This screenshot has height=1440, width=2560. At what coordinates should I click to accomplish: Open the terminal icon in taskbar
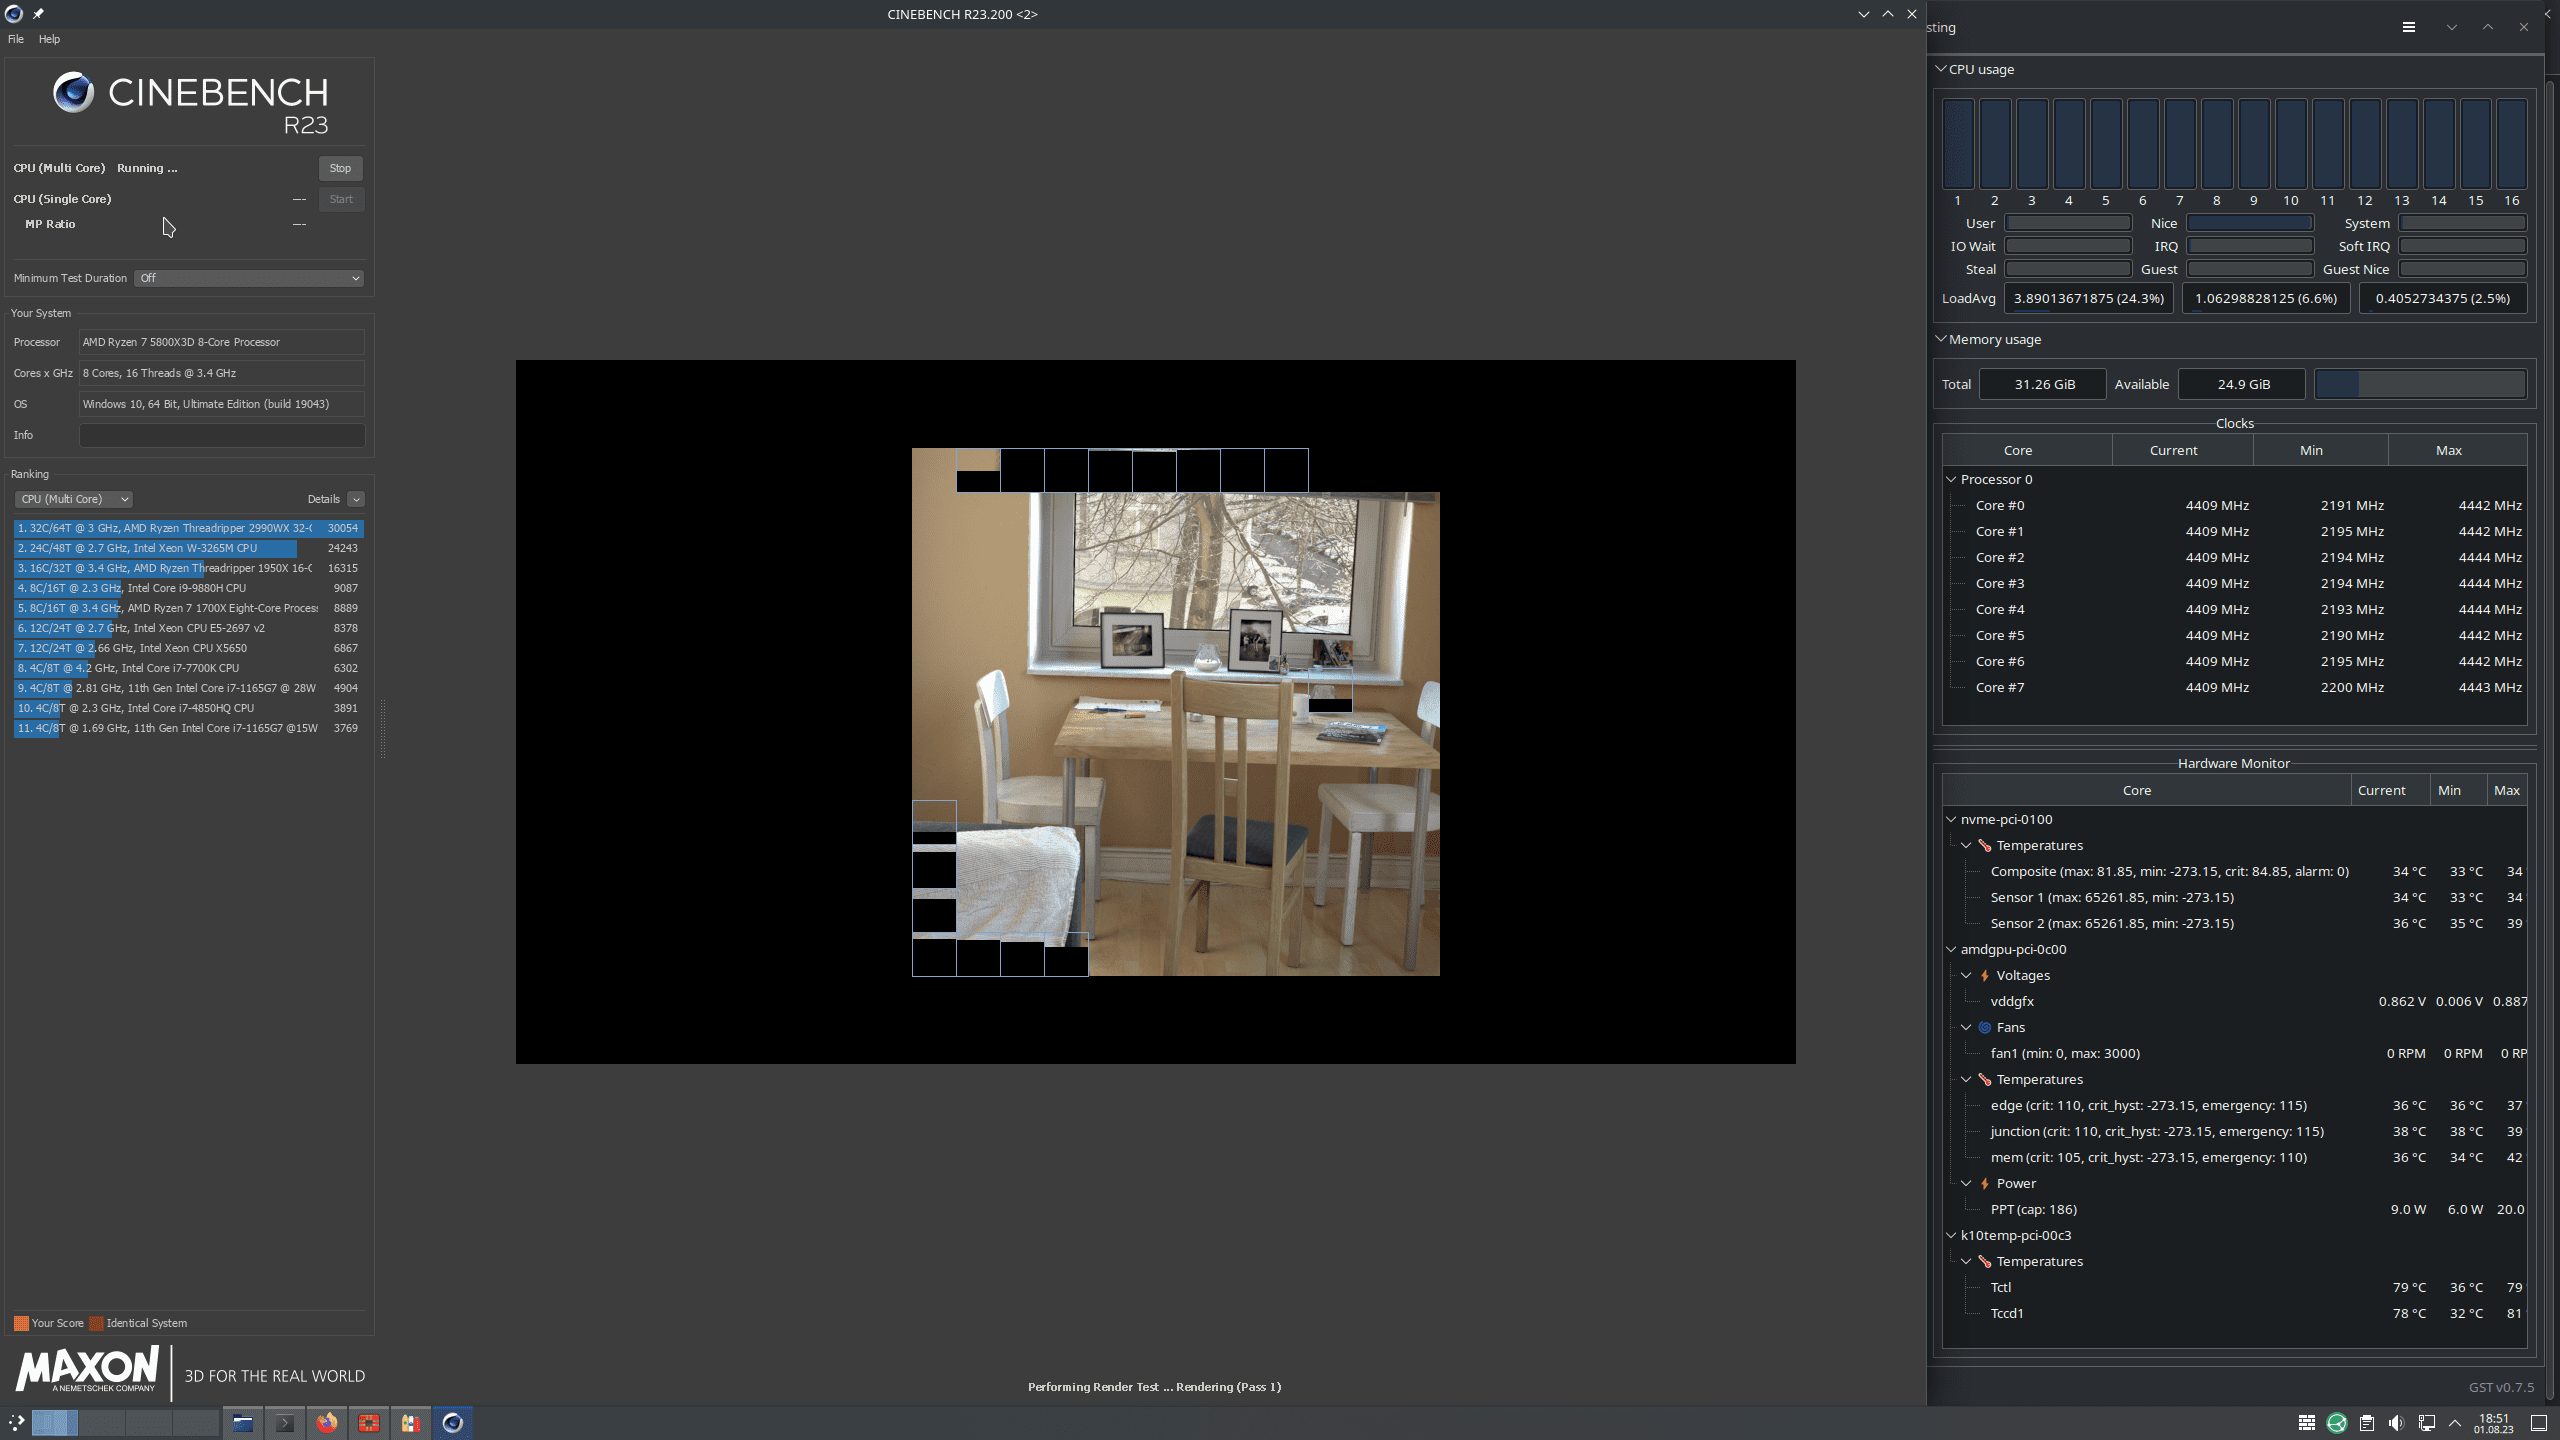pos(285,1422)
